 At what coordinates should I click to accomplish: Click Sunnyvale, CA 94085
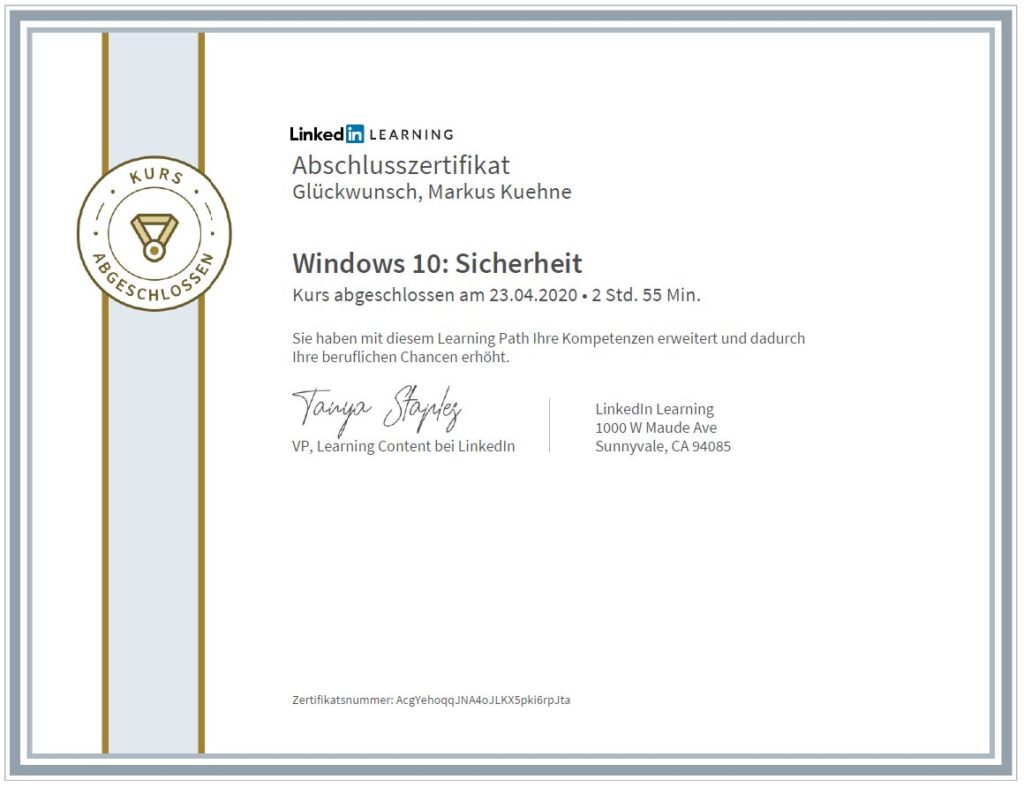[663, 447]
